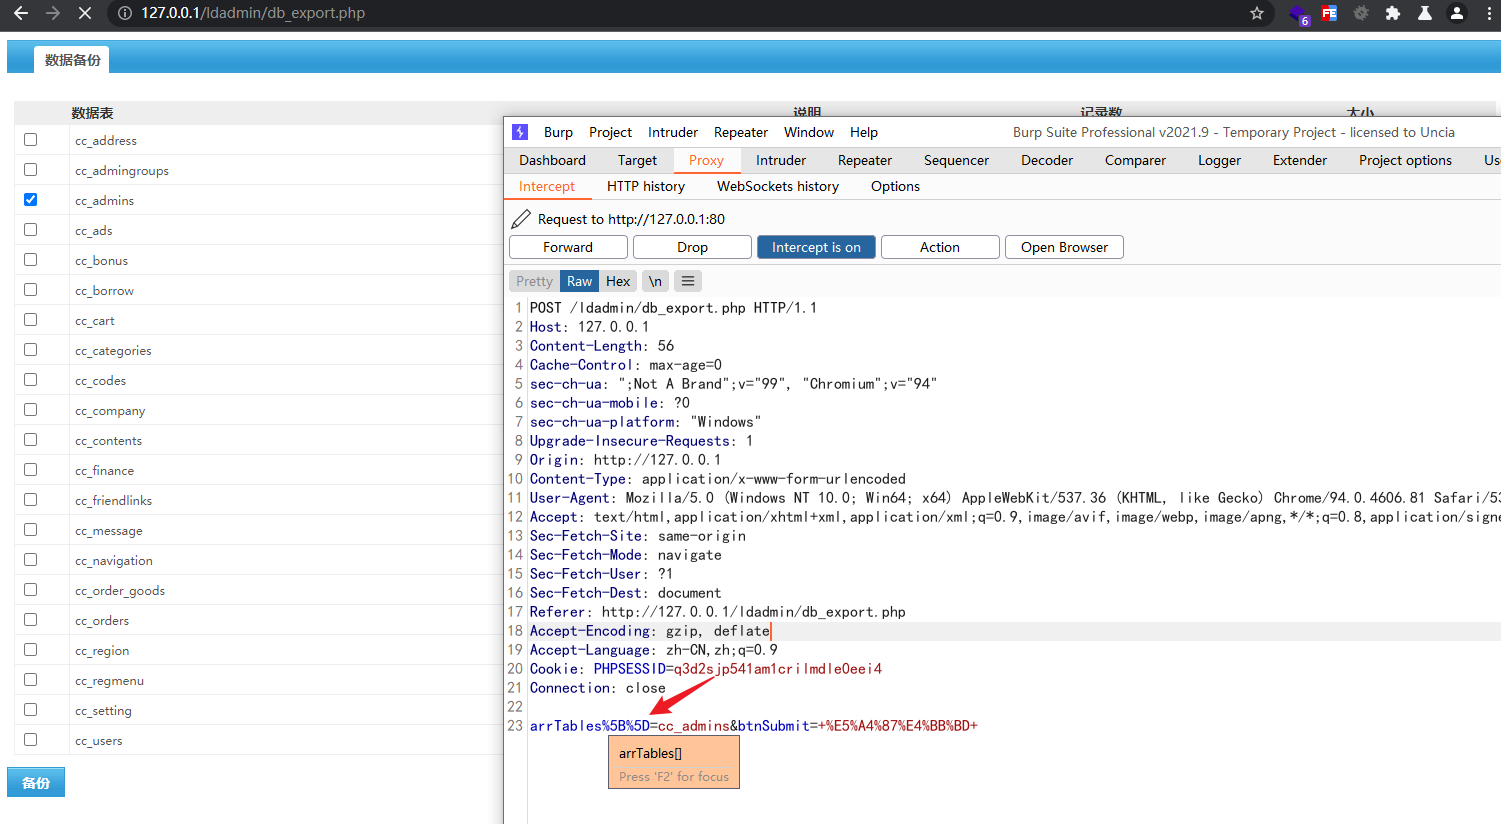Image resolution: width=1501 pixels, height=824 pixels.
Task: Turn off Intercept is on
Action: point(816,247)
